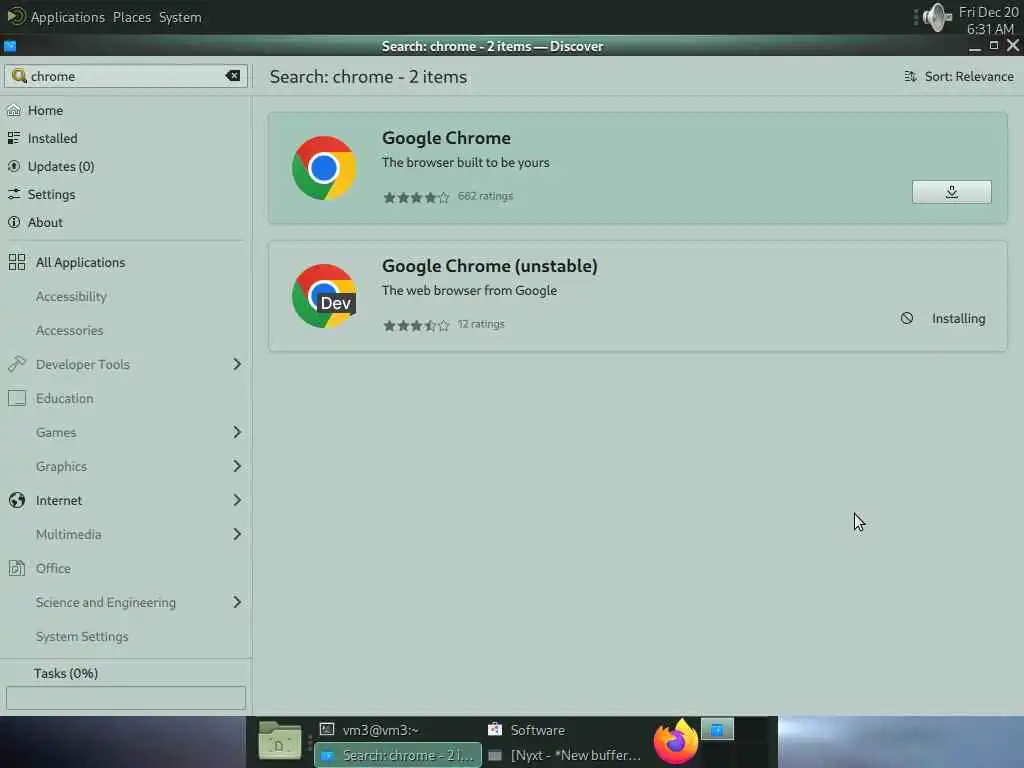
Task: Switch to the Software taskbar window
Action: coord(566,729)
